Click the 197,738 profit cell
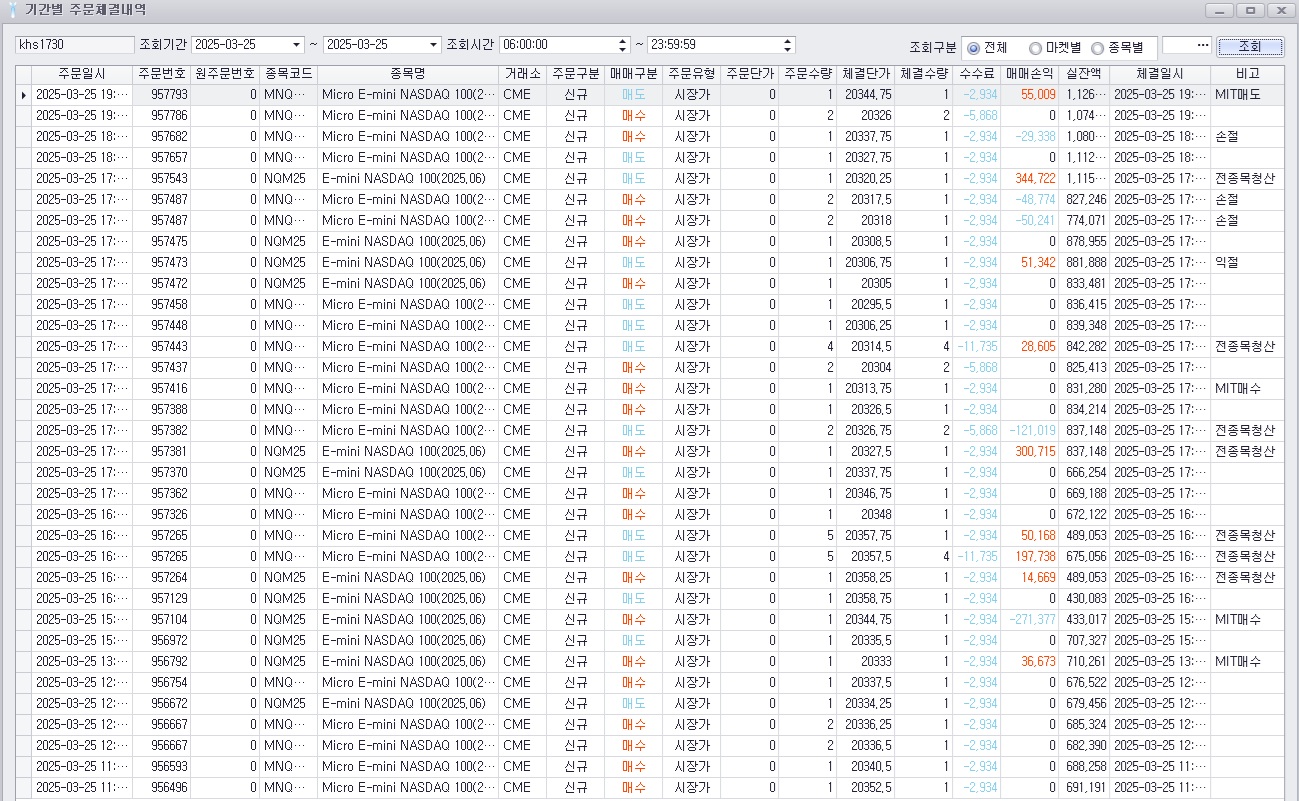Image resolution: width=1299 pixels, height=801 pixels. point(1029,557)
